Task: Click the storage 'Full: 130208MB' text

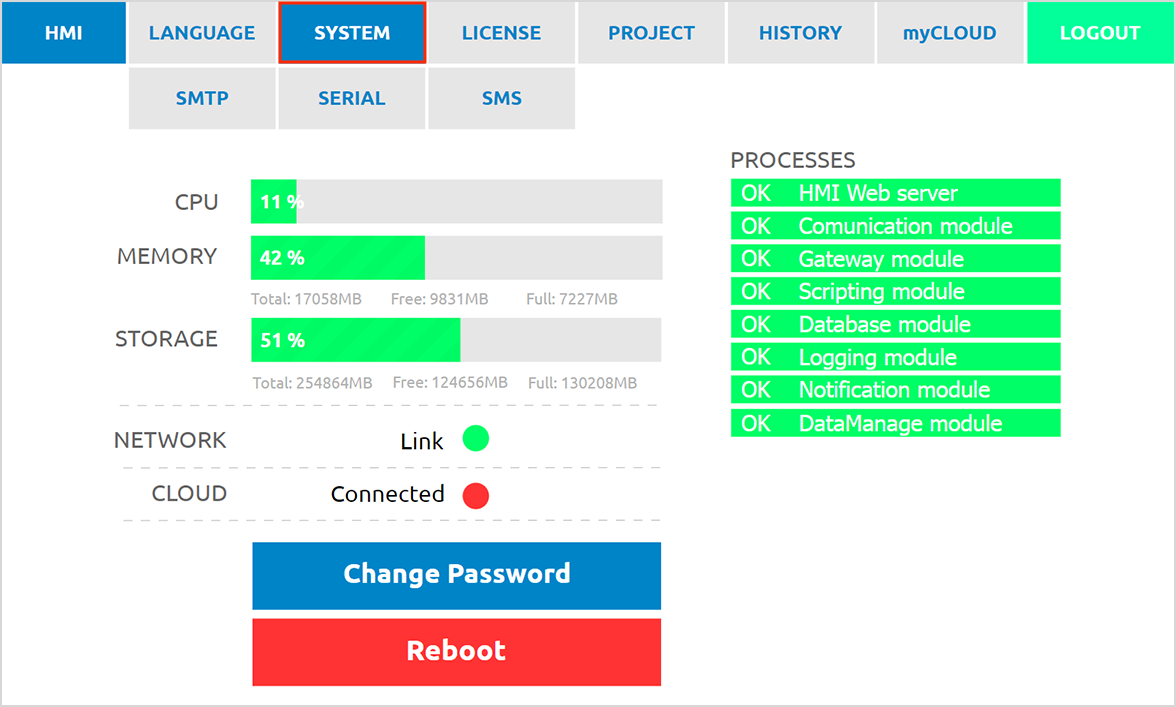Action: pyautogui.click(x=583, y=383)
